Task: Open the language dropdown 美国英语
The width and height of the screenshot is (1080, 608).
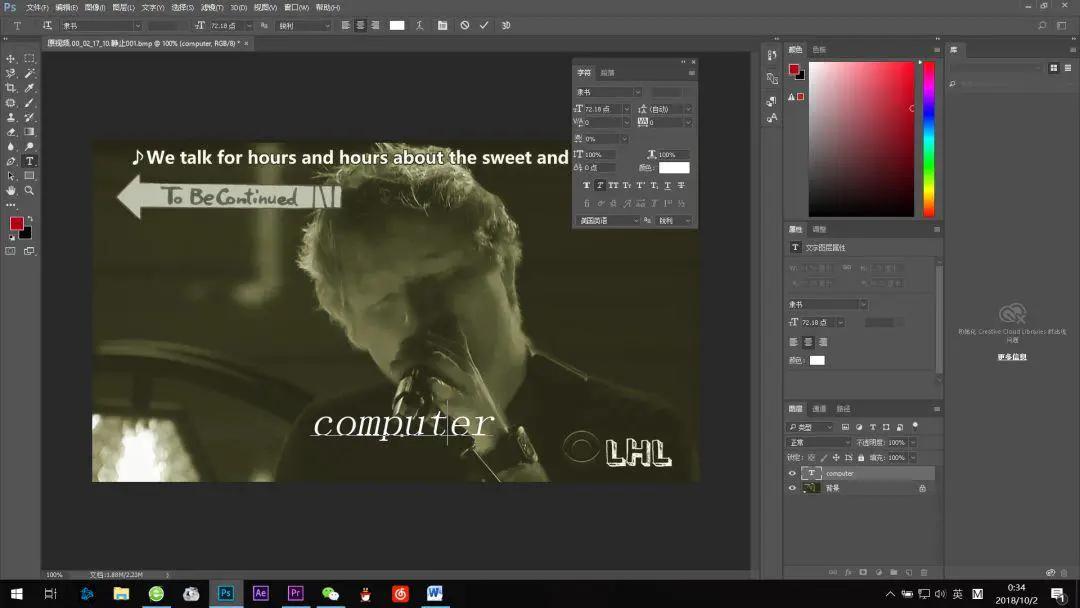Action: (608, 220)
